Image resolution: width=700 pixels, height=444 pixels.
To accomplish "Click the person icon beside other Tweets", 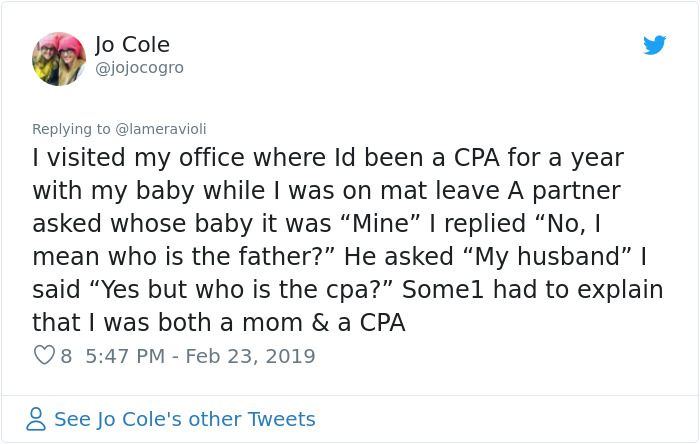I will click(x=36, y=419).
